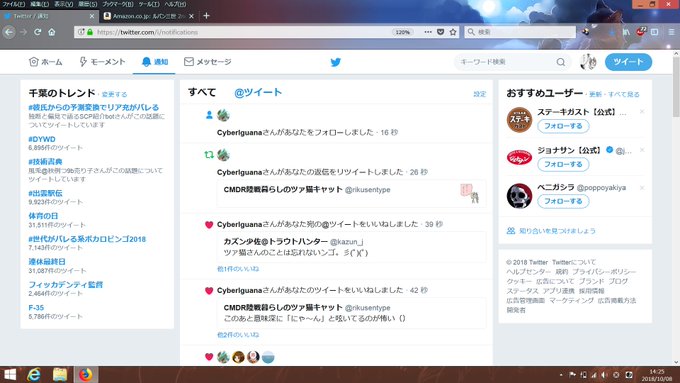Open the browser home page icon
Viewport: 680px width, 383px height.
point(52,32)
